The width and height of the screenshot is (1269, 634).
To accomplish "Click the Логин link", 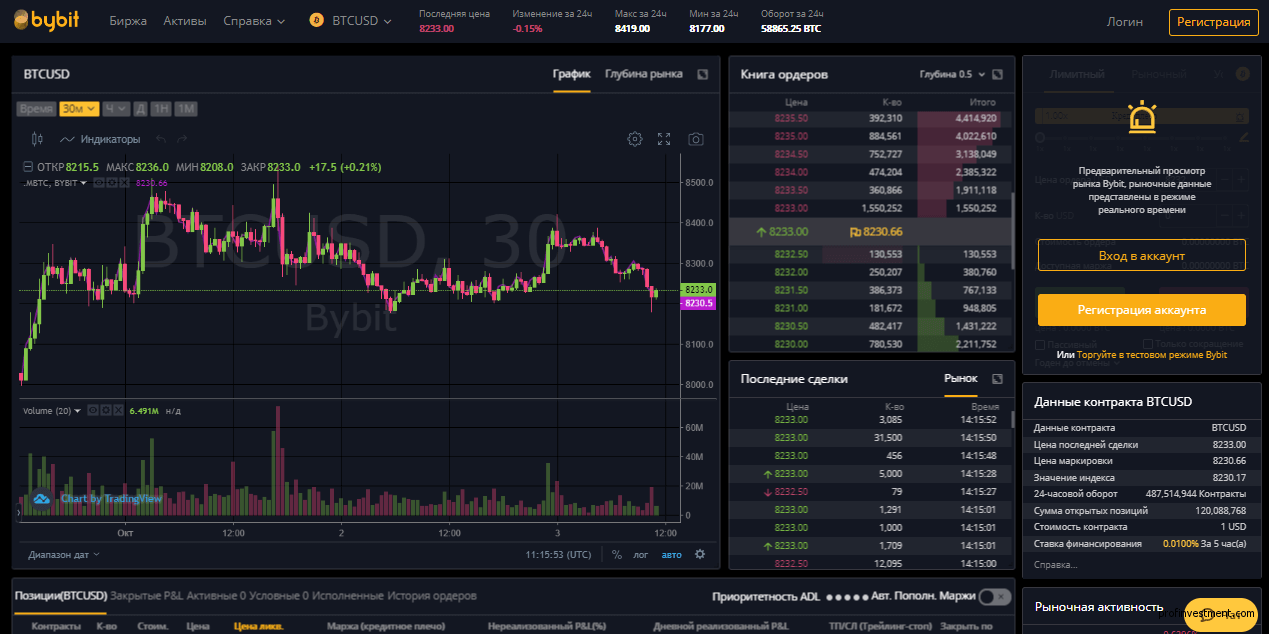I will [x=1125, y=21].
